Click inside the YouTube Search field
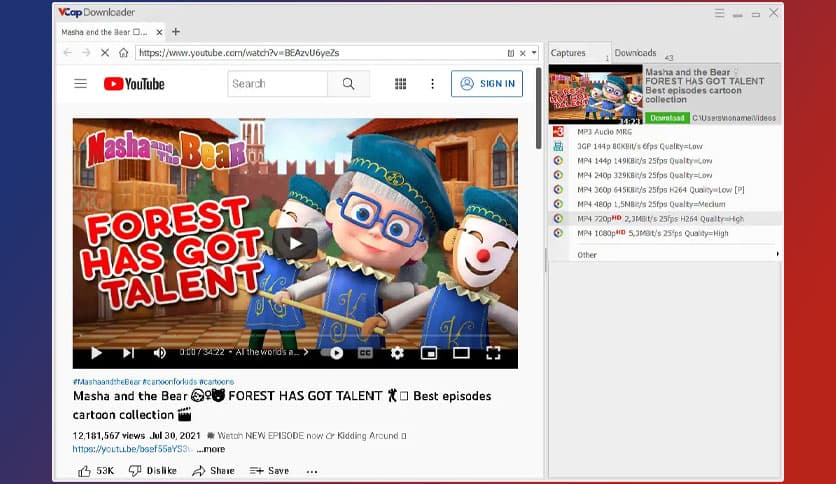This screenshot has width=836, height=484. [277, 84]
